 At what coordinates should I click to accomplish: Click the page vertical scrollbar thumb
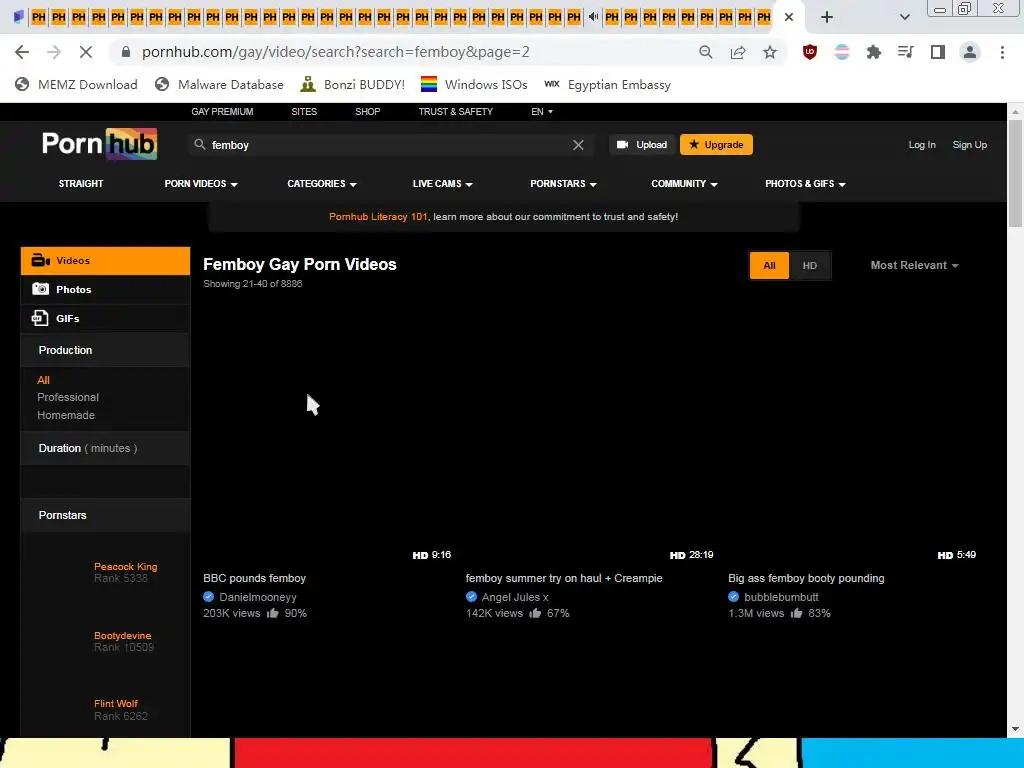tap(1016, 173)
